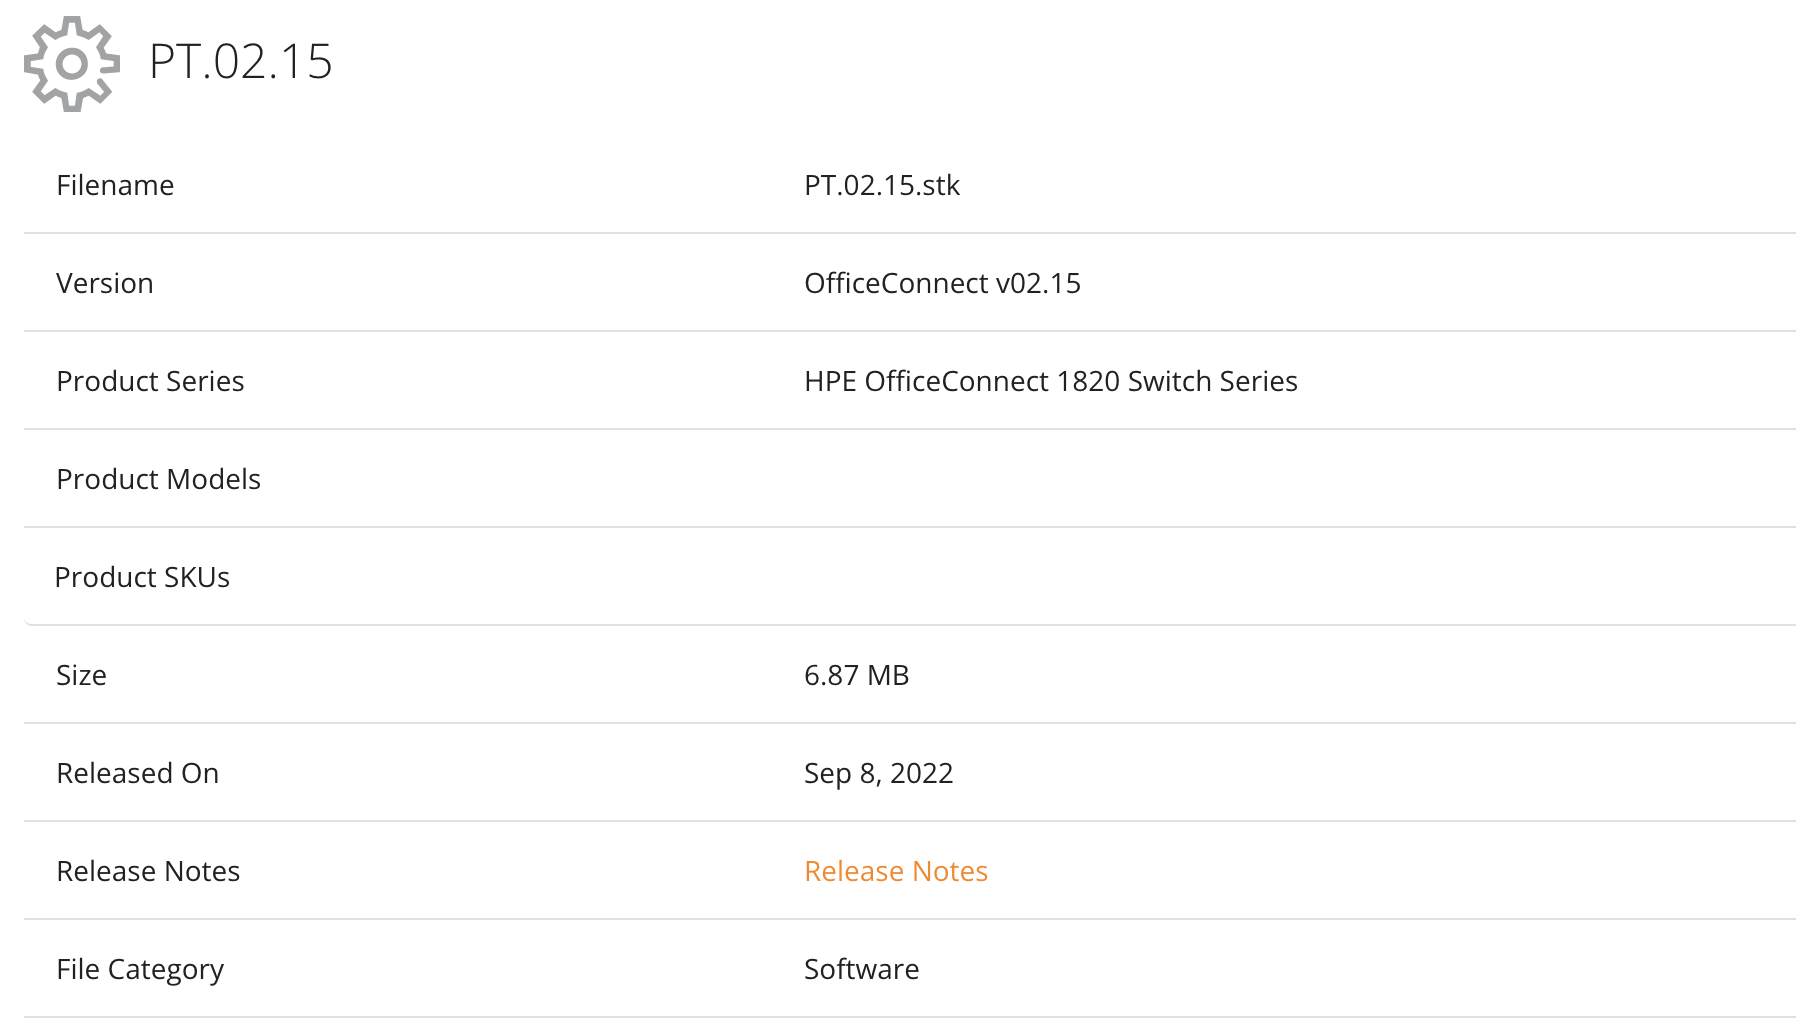Click the Size row label
Viewport: 1796px width, 1030px height.
tap(81, 675)
